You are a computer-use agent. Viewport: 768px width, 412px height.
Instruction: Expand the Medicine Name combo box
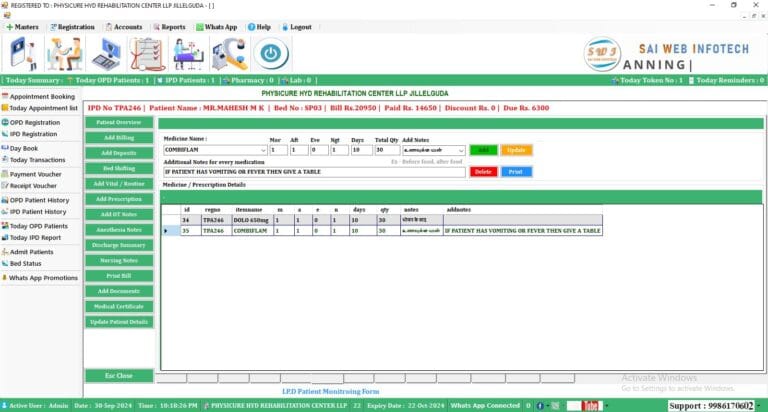[x=263, y=150]
